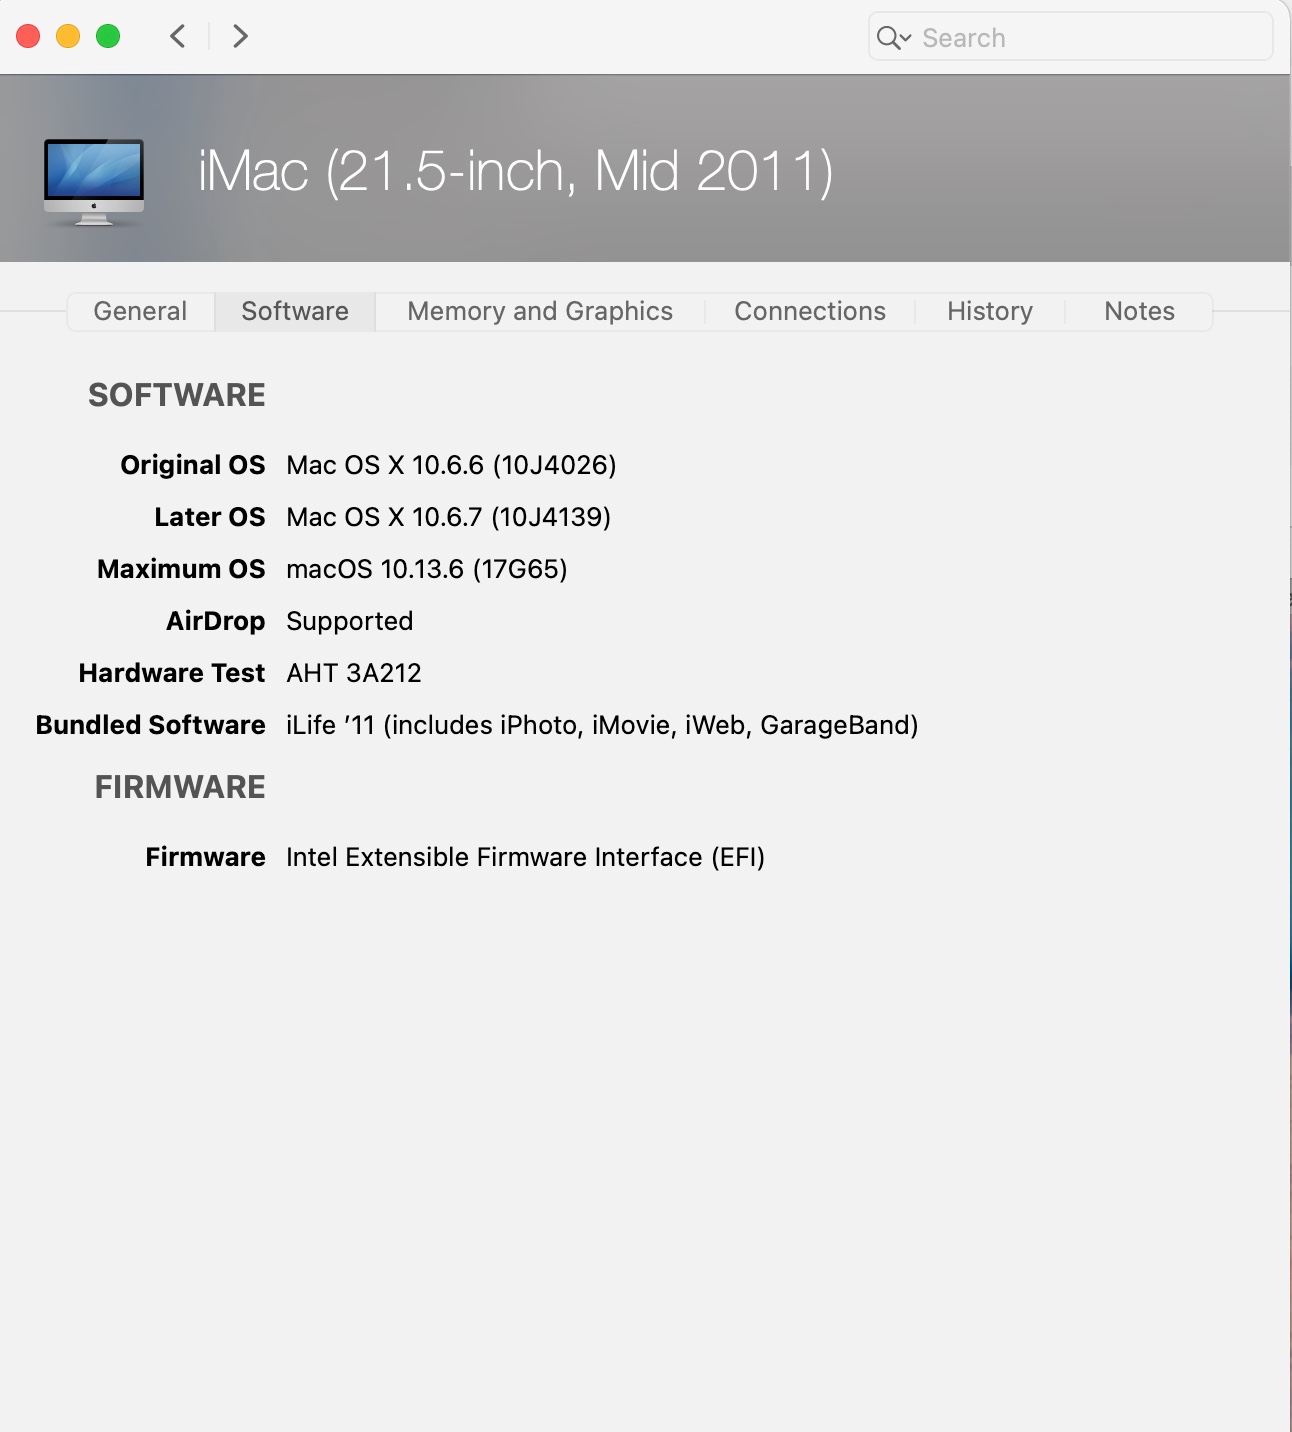Screen dimensions: 1292x1432
Task: Minimize window using yellow button
Action: [x=68, y=37]
